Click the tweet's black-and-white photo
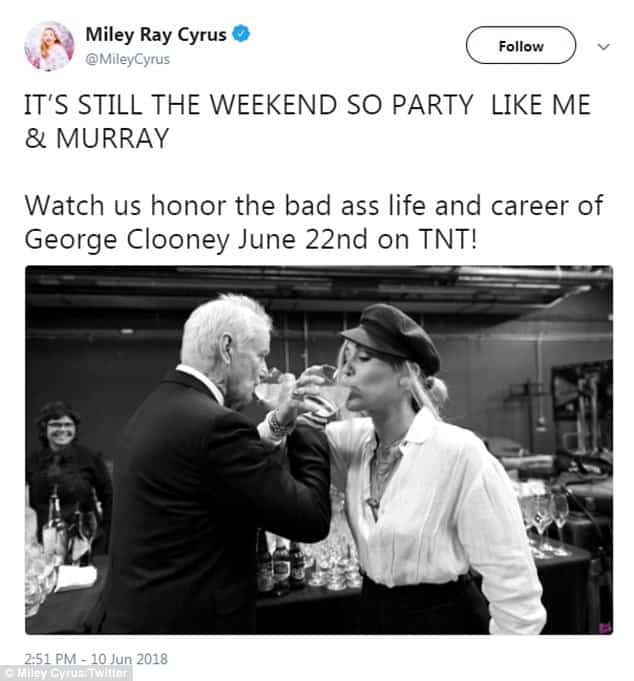 318,450
